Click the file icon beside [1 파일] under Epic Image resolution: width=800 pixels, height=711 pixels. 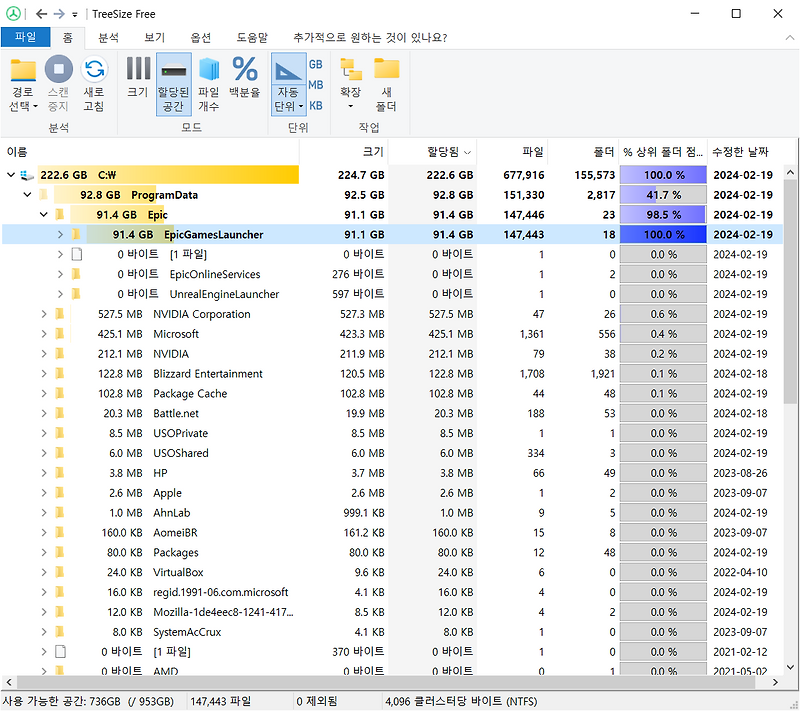(77, 255)
